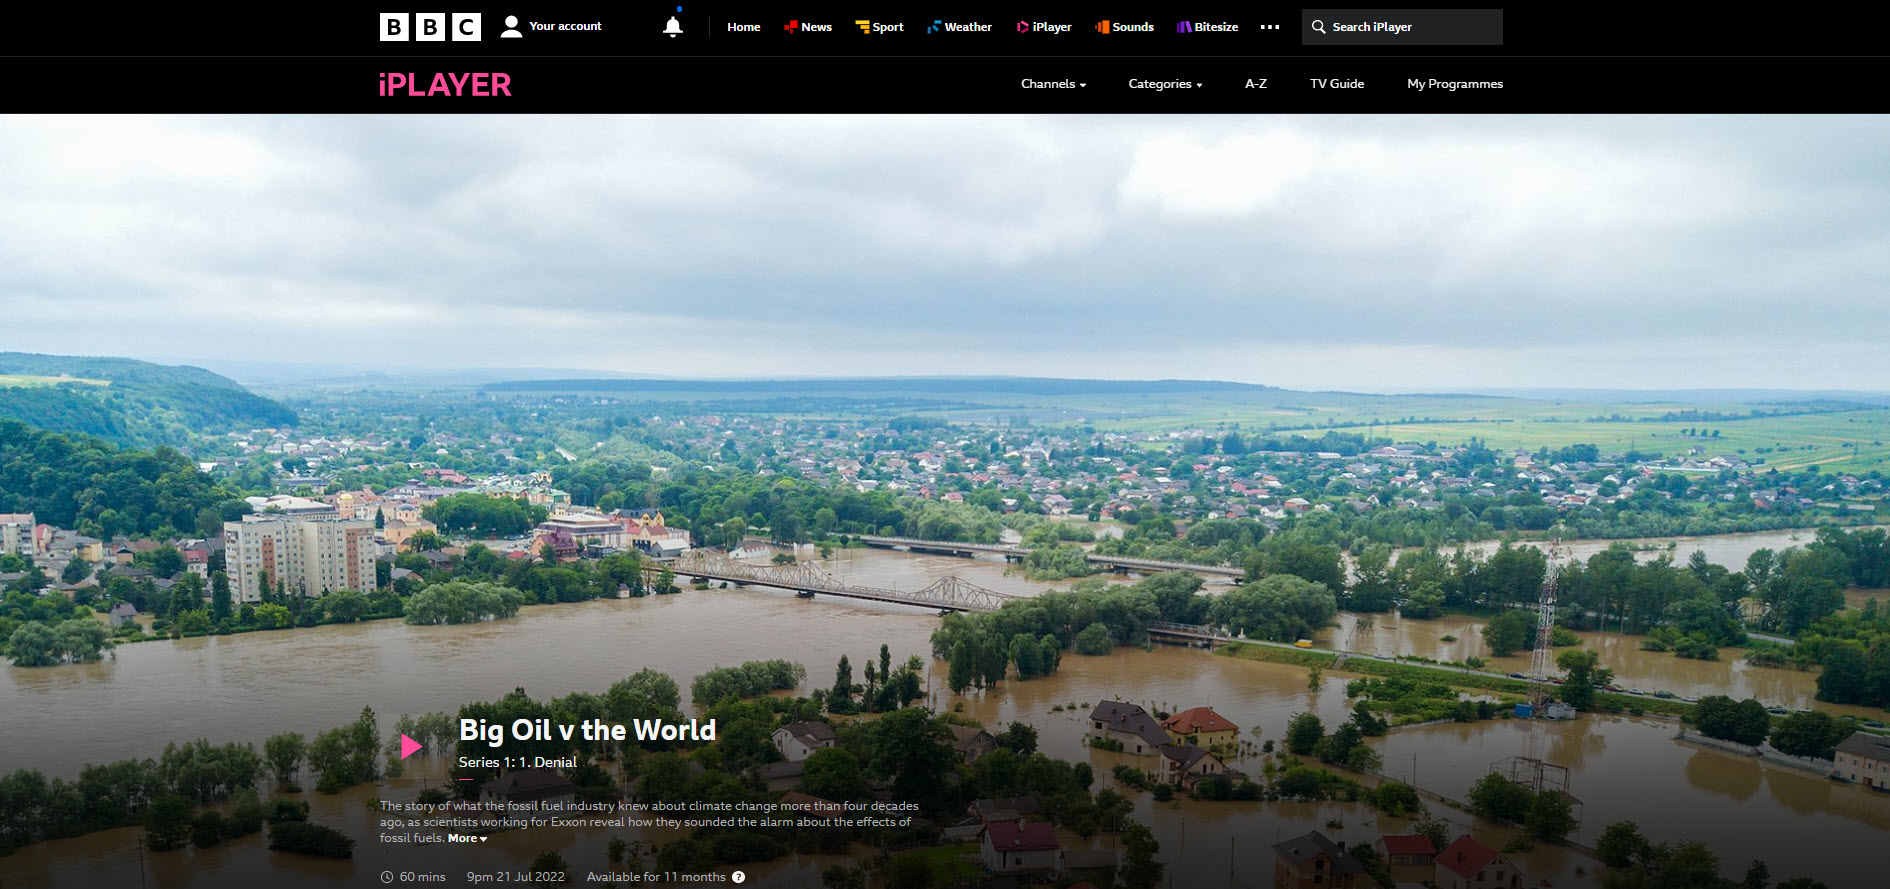Click availability help question mark icon
The width and height of the screenshot is (1890, 889).
point(738,877)
